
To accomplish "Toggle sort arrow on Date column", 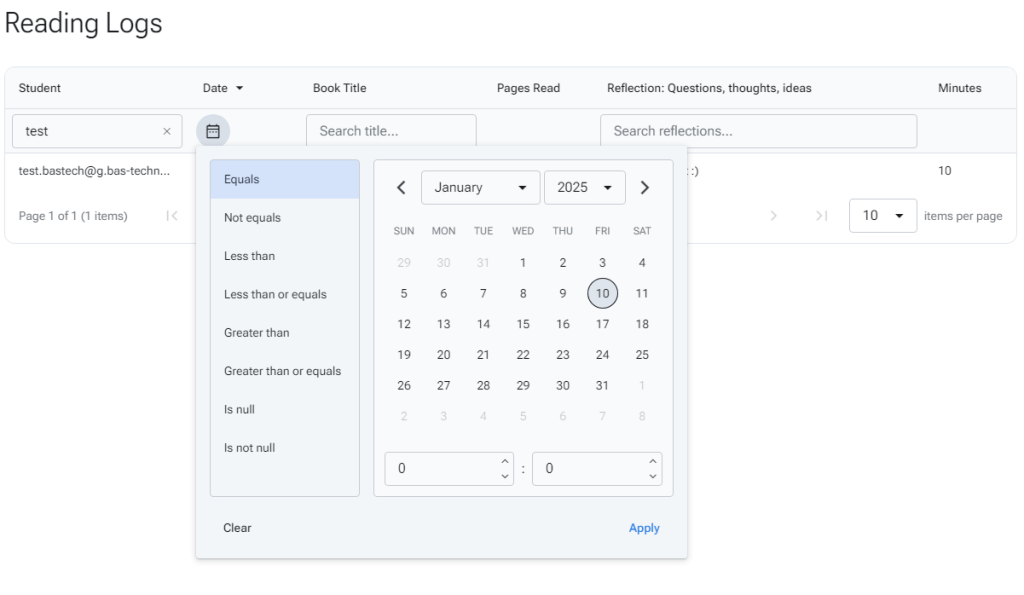I will (239, 89).
